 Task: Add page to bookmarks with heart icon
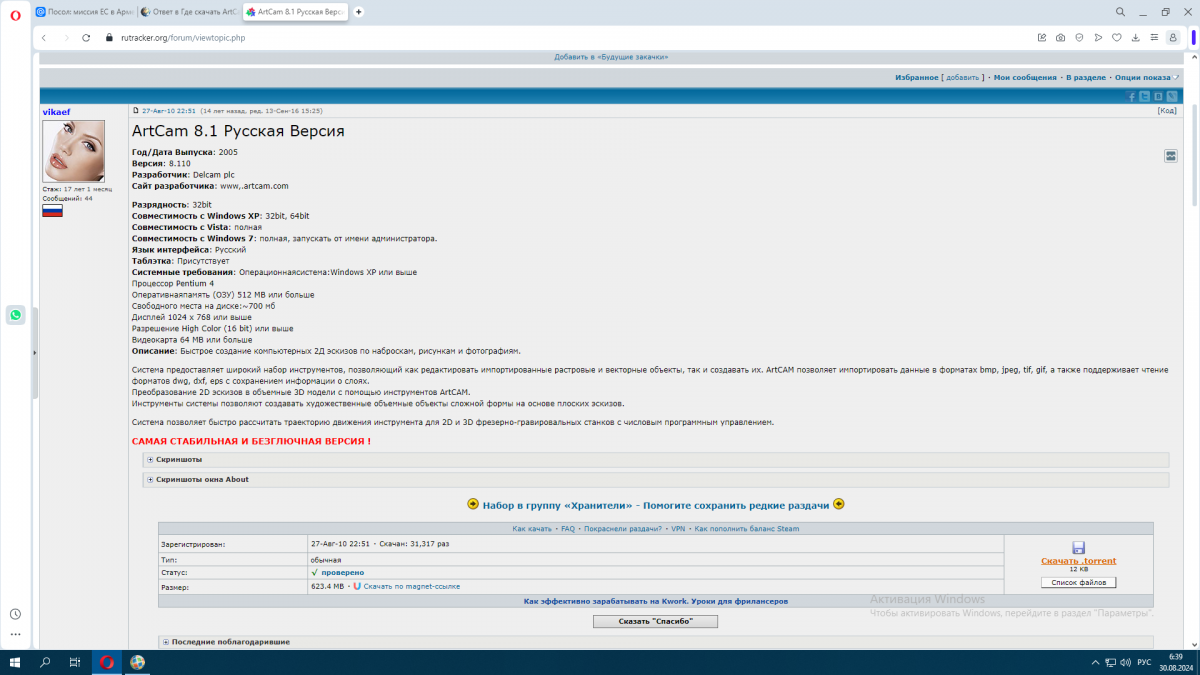(1116, 38)
